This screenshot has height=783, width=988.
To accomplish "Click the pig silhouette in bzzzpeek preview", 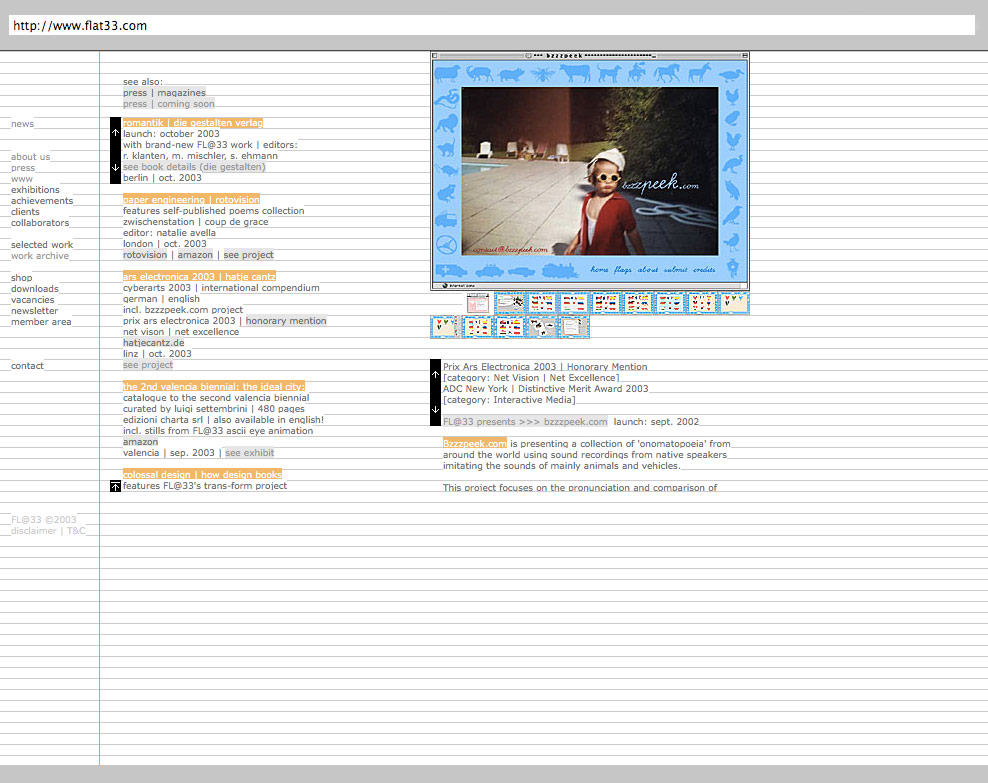I will (511, 75).
